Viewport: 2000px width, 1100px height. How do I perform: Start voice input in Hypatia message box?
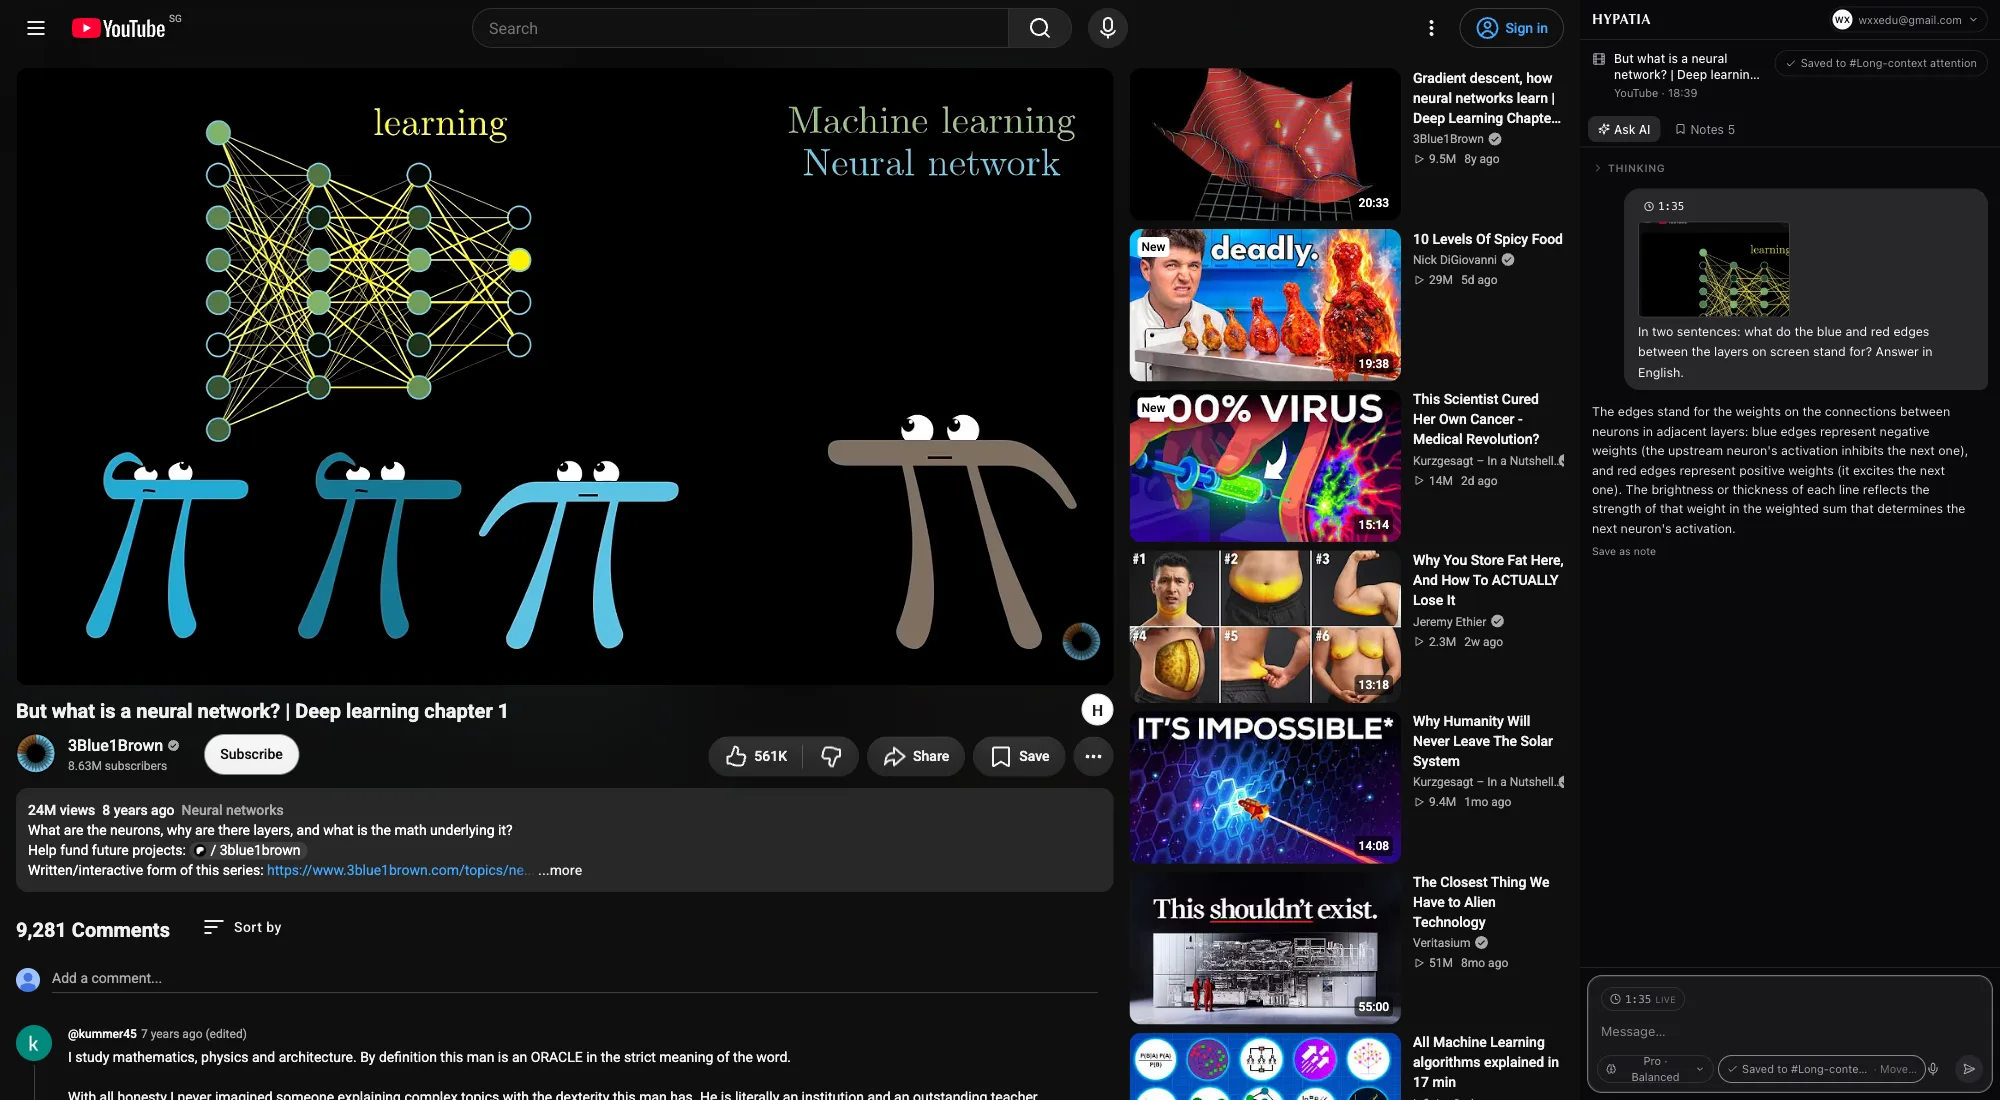pyautogui.click(x=1933, y=1069)
